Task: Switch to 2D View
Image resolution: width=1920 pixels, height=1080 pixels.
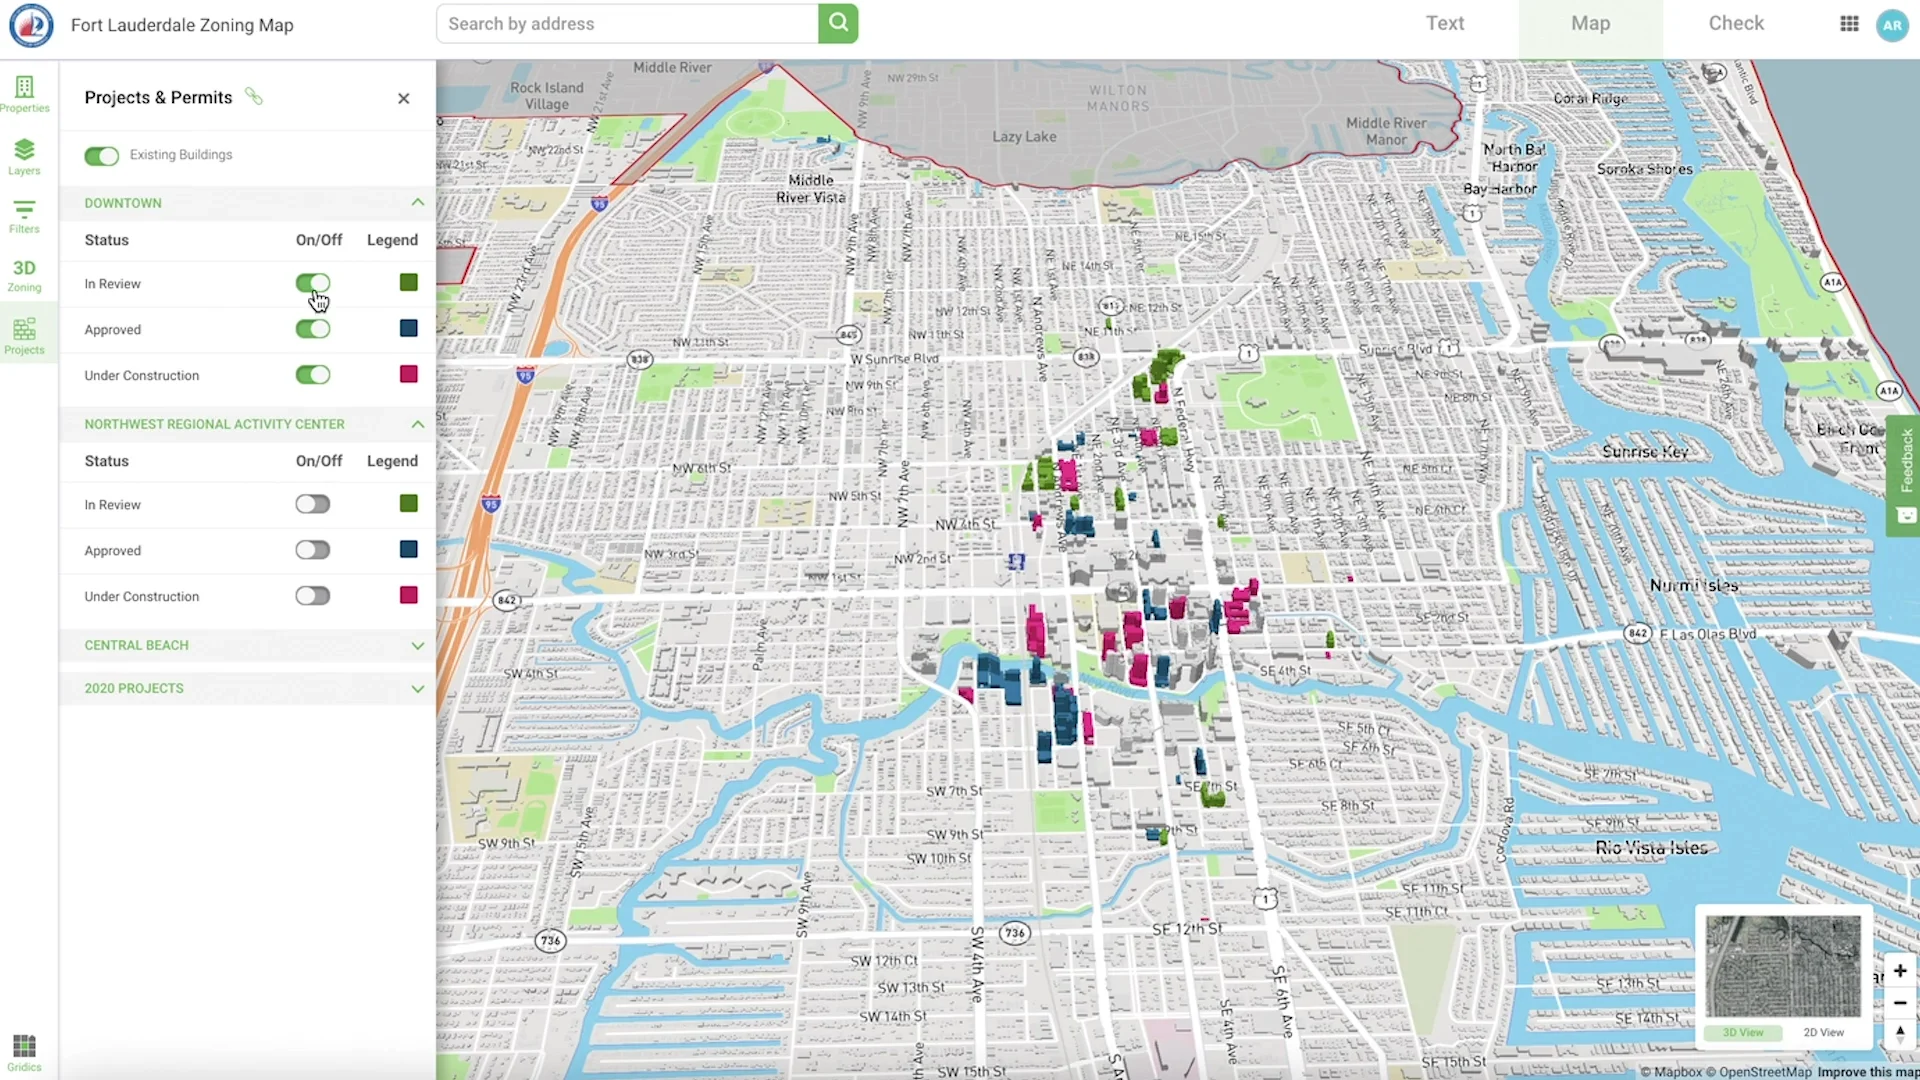Action: click(1823, 1033)
